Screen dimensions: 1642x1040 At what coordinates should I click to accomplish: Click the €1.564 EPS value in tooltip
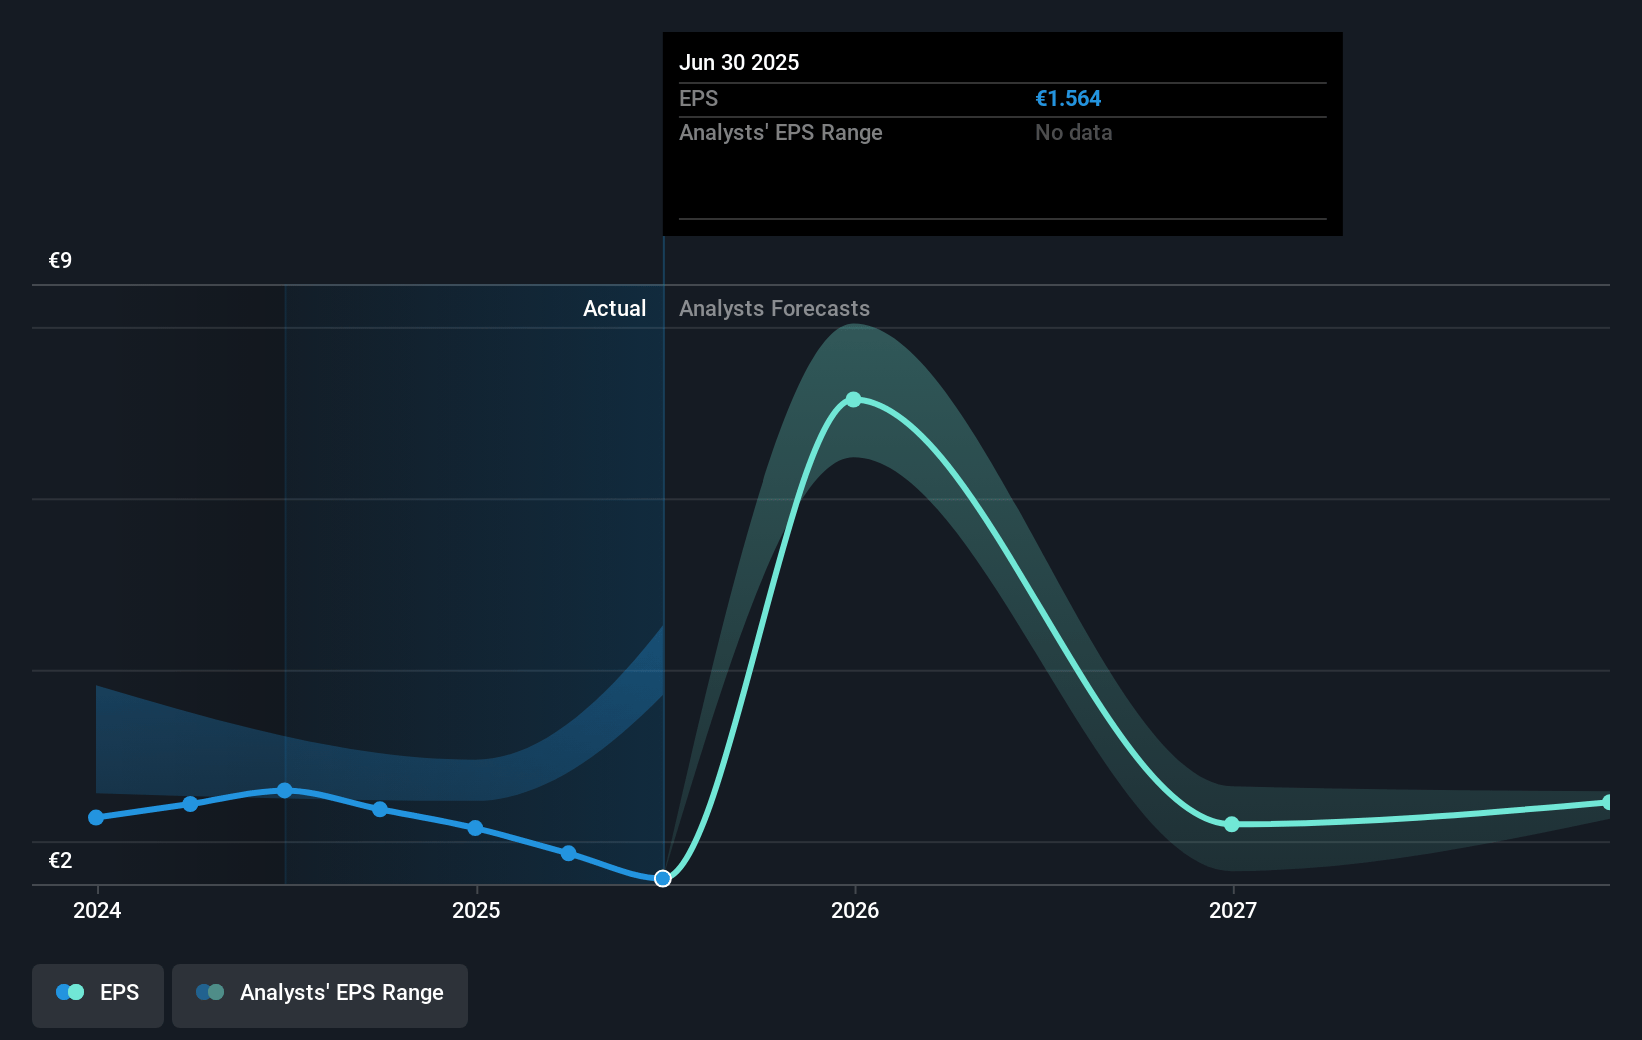(1067, 99)
